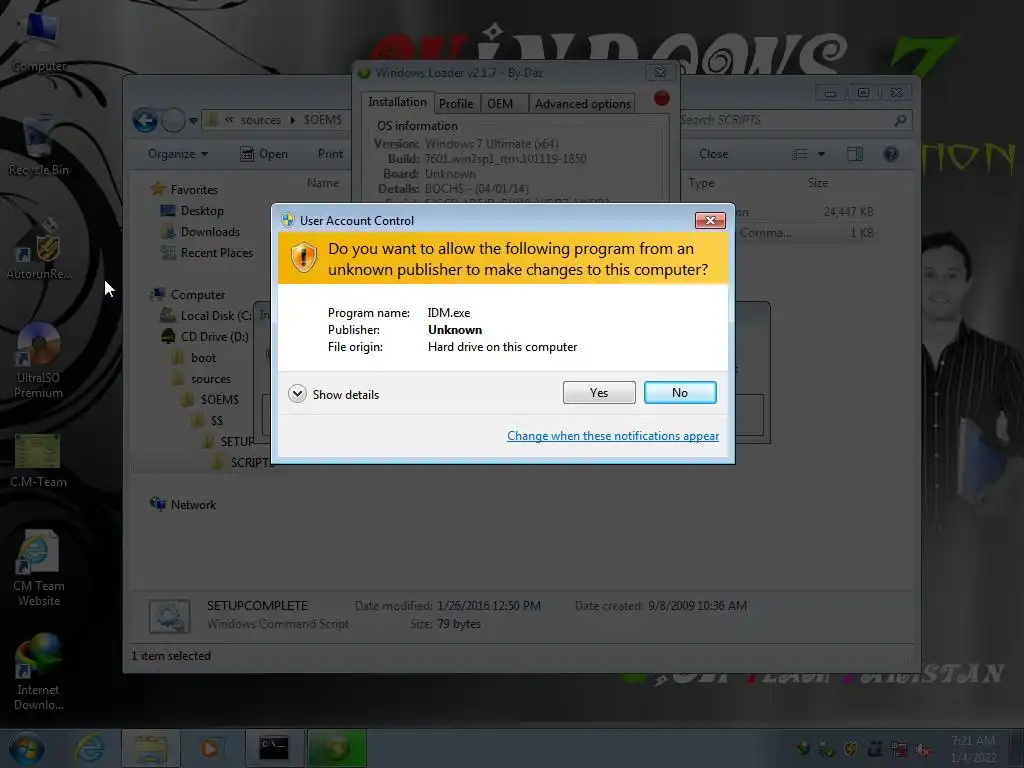Click Explorer back navigation arrow
Screen dimensions: 1024x768
pos(145,120)
